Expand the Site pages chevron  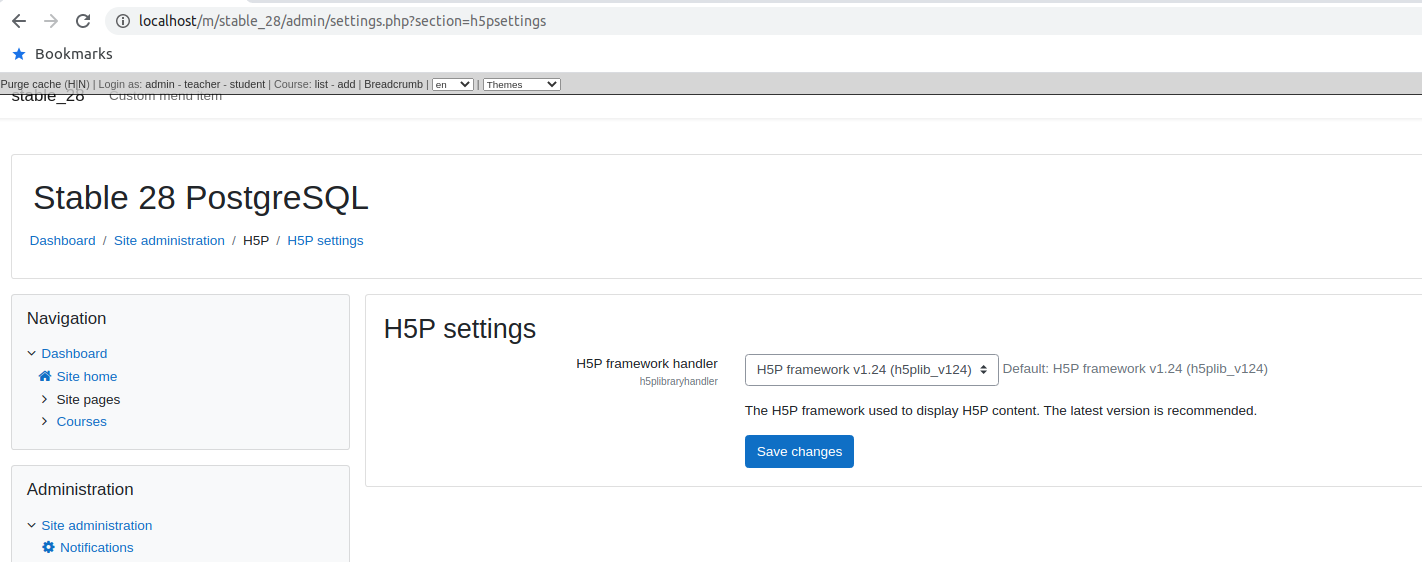[x=44, y=399]
